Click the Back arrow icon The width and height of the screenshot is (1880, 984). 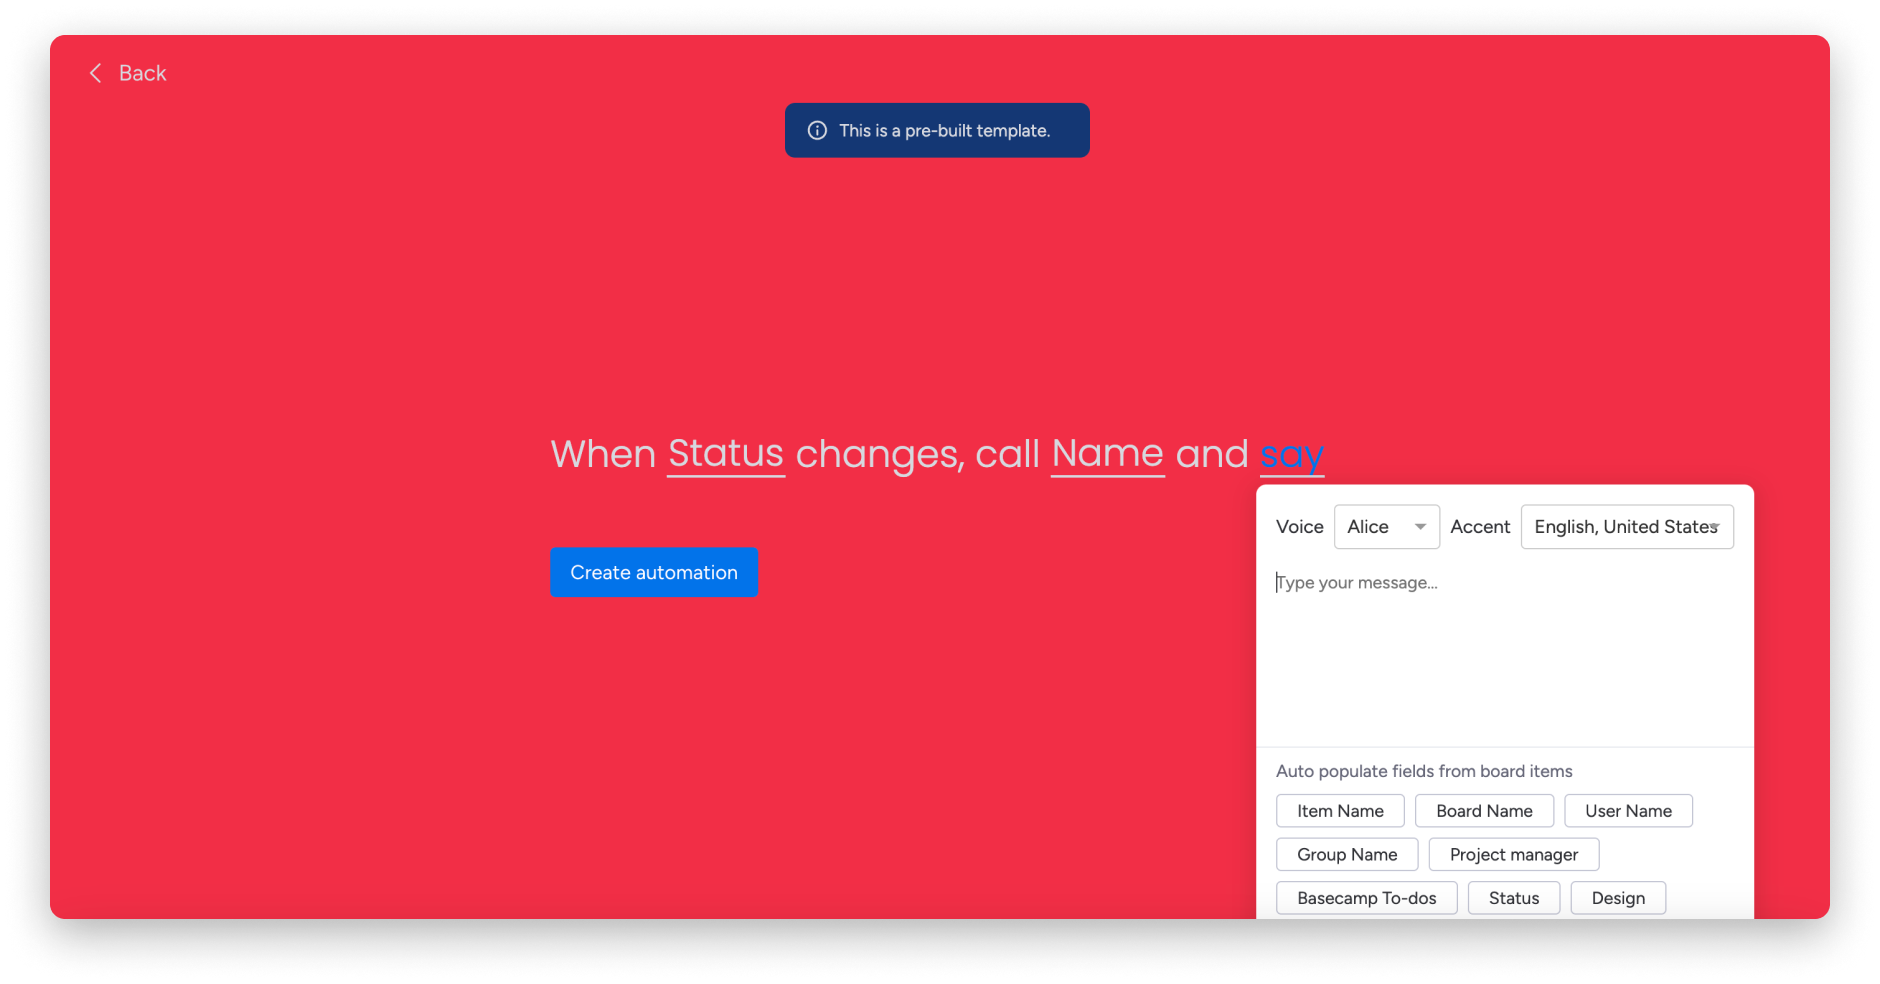[x=96, y=73]
